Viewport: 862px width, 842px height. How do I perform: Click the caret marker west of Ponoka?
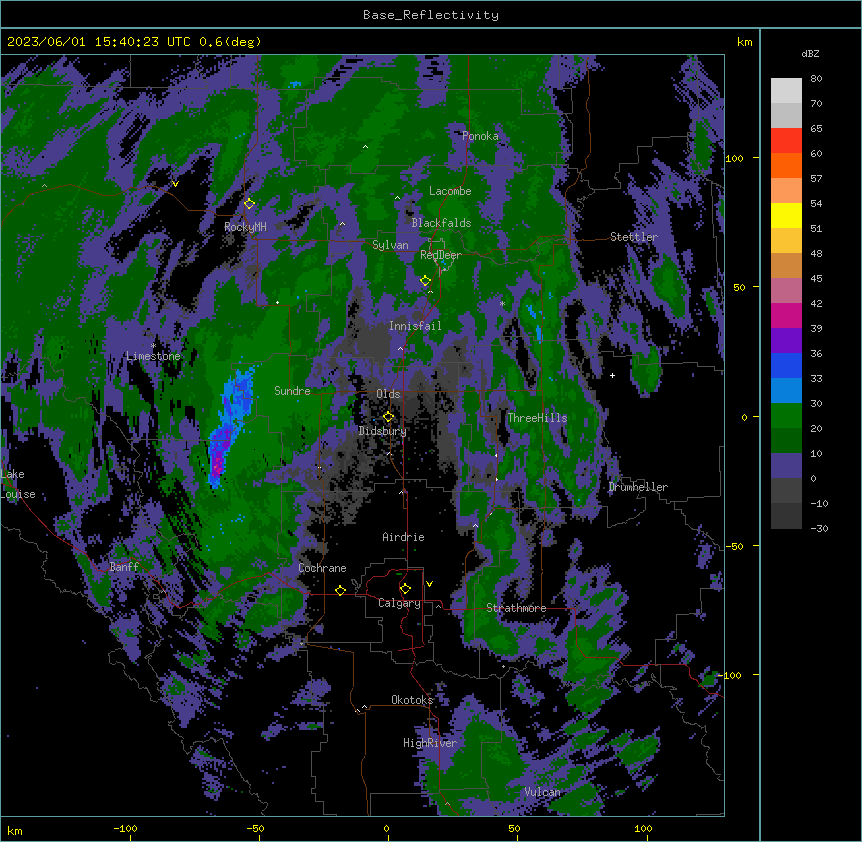pos(365,147)
